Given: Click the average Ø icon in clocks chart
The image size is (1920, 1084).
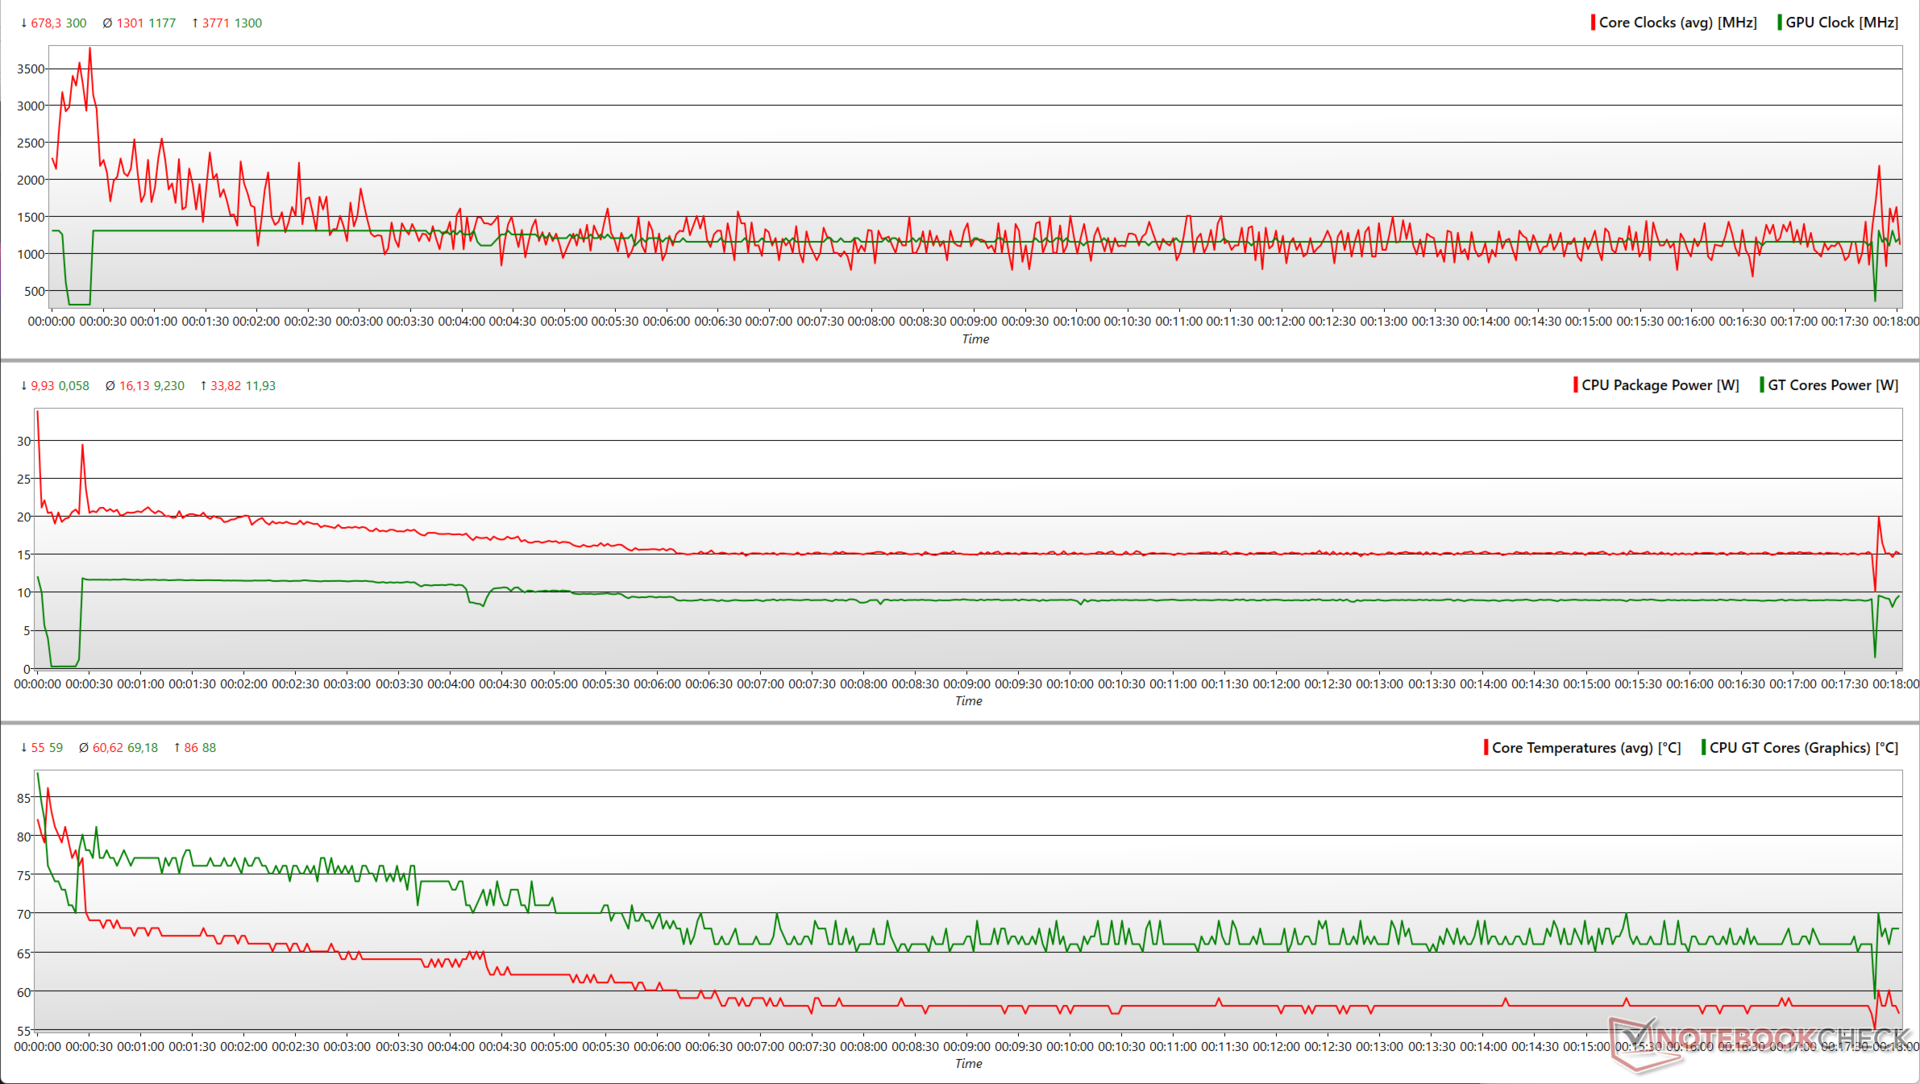Looking at the screenshot, I should (x=107, y=23).
